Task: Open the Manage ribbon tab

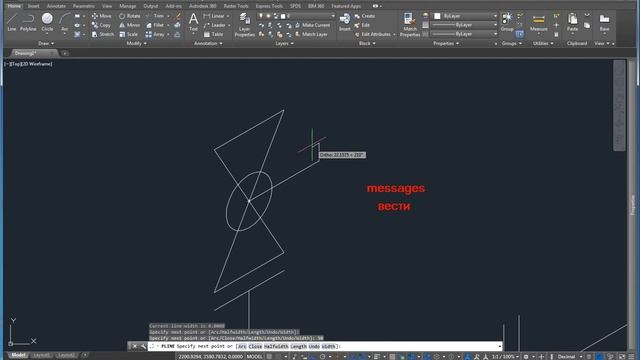Action: pos(128,6)
